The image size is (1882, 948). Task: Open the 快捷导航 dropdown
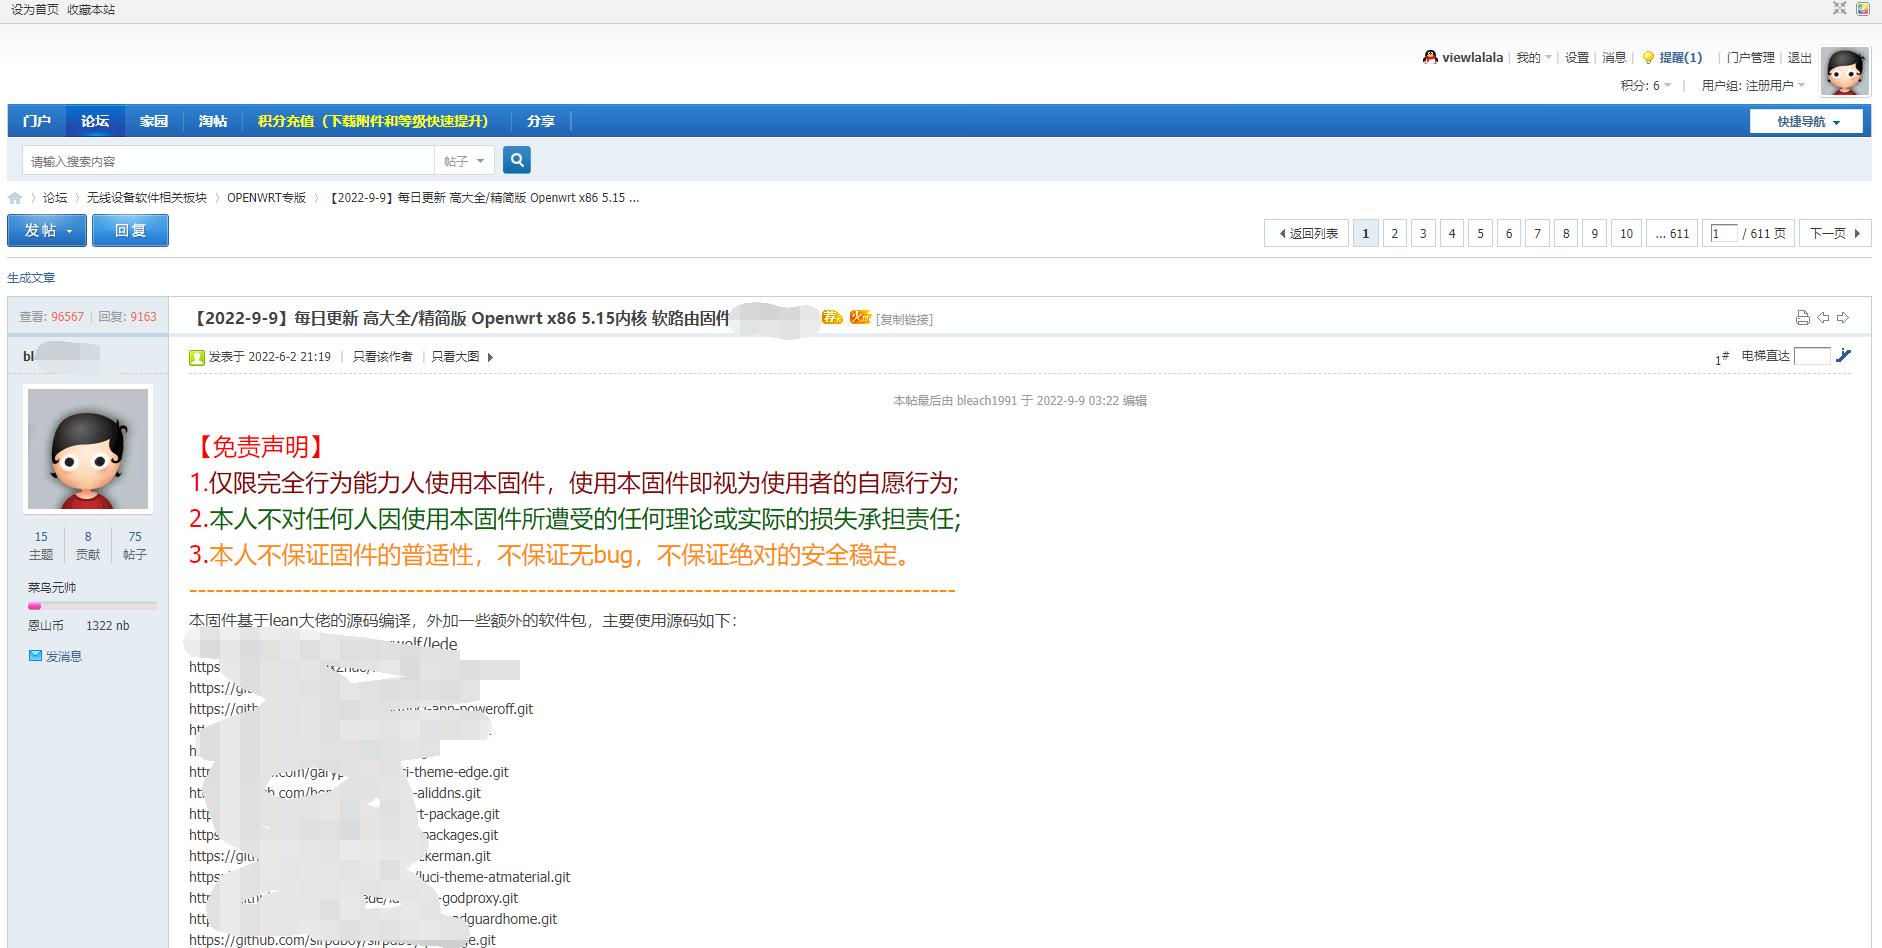point(1806,122)
